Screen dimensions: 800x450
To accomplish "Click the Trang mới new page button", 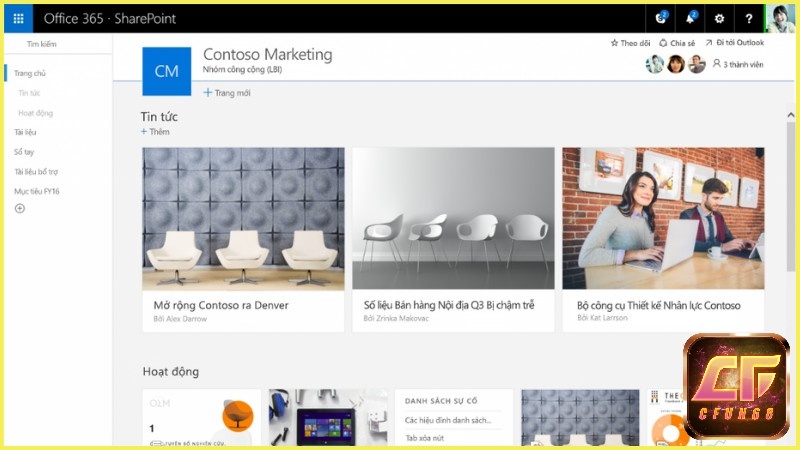I will pos(227,93).
